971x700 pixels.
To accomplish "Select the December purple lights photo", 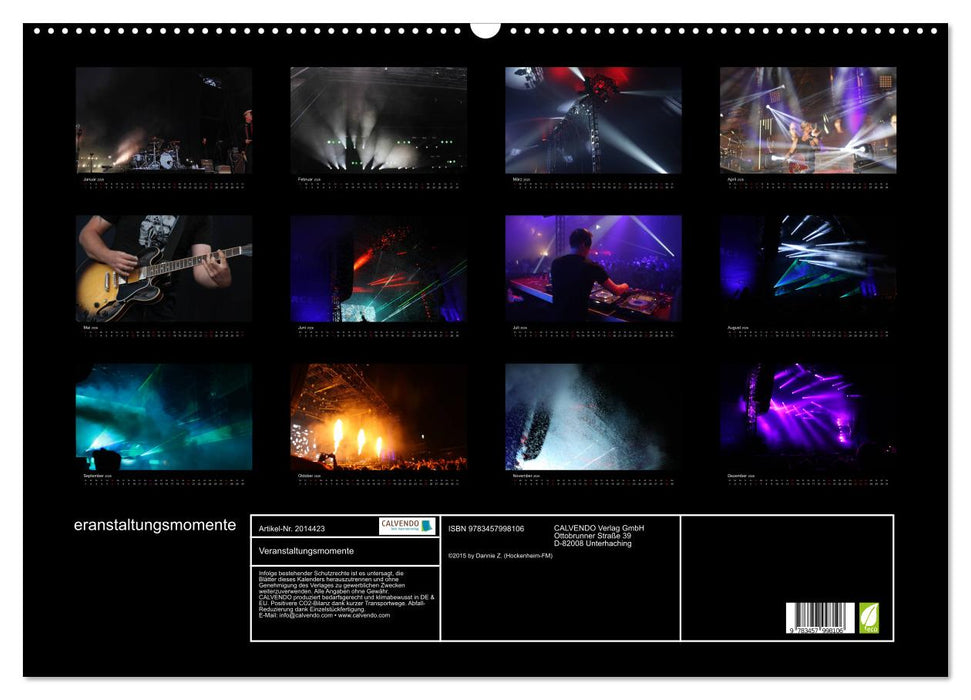I will point(808,416).
